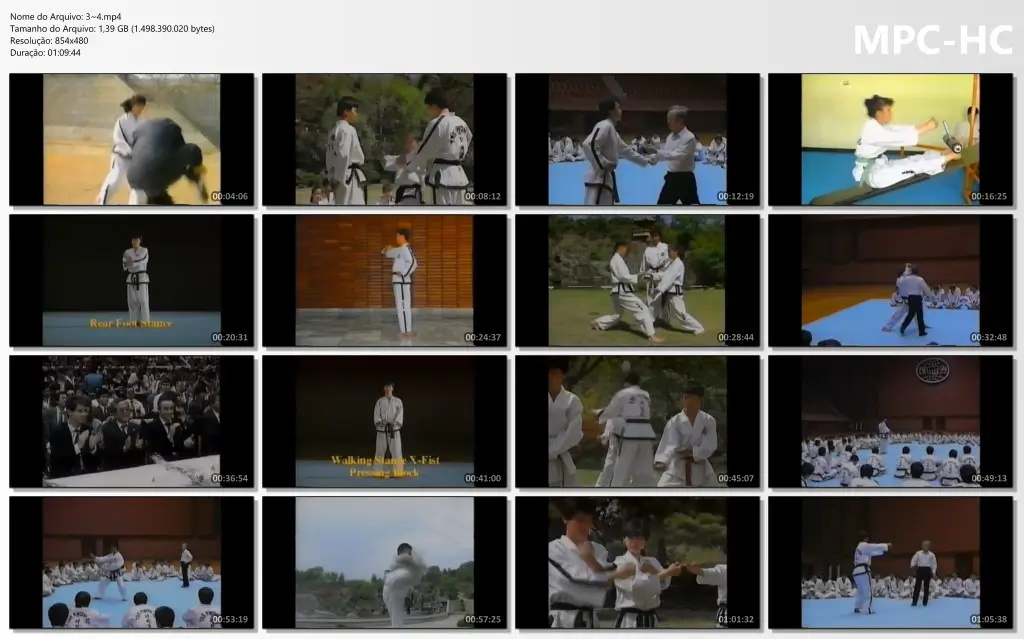Open the thumbnail at 00:45:07
Viewport: 1024px width, 639px height.
pos(637,421)
